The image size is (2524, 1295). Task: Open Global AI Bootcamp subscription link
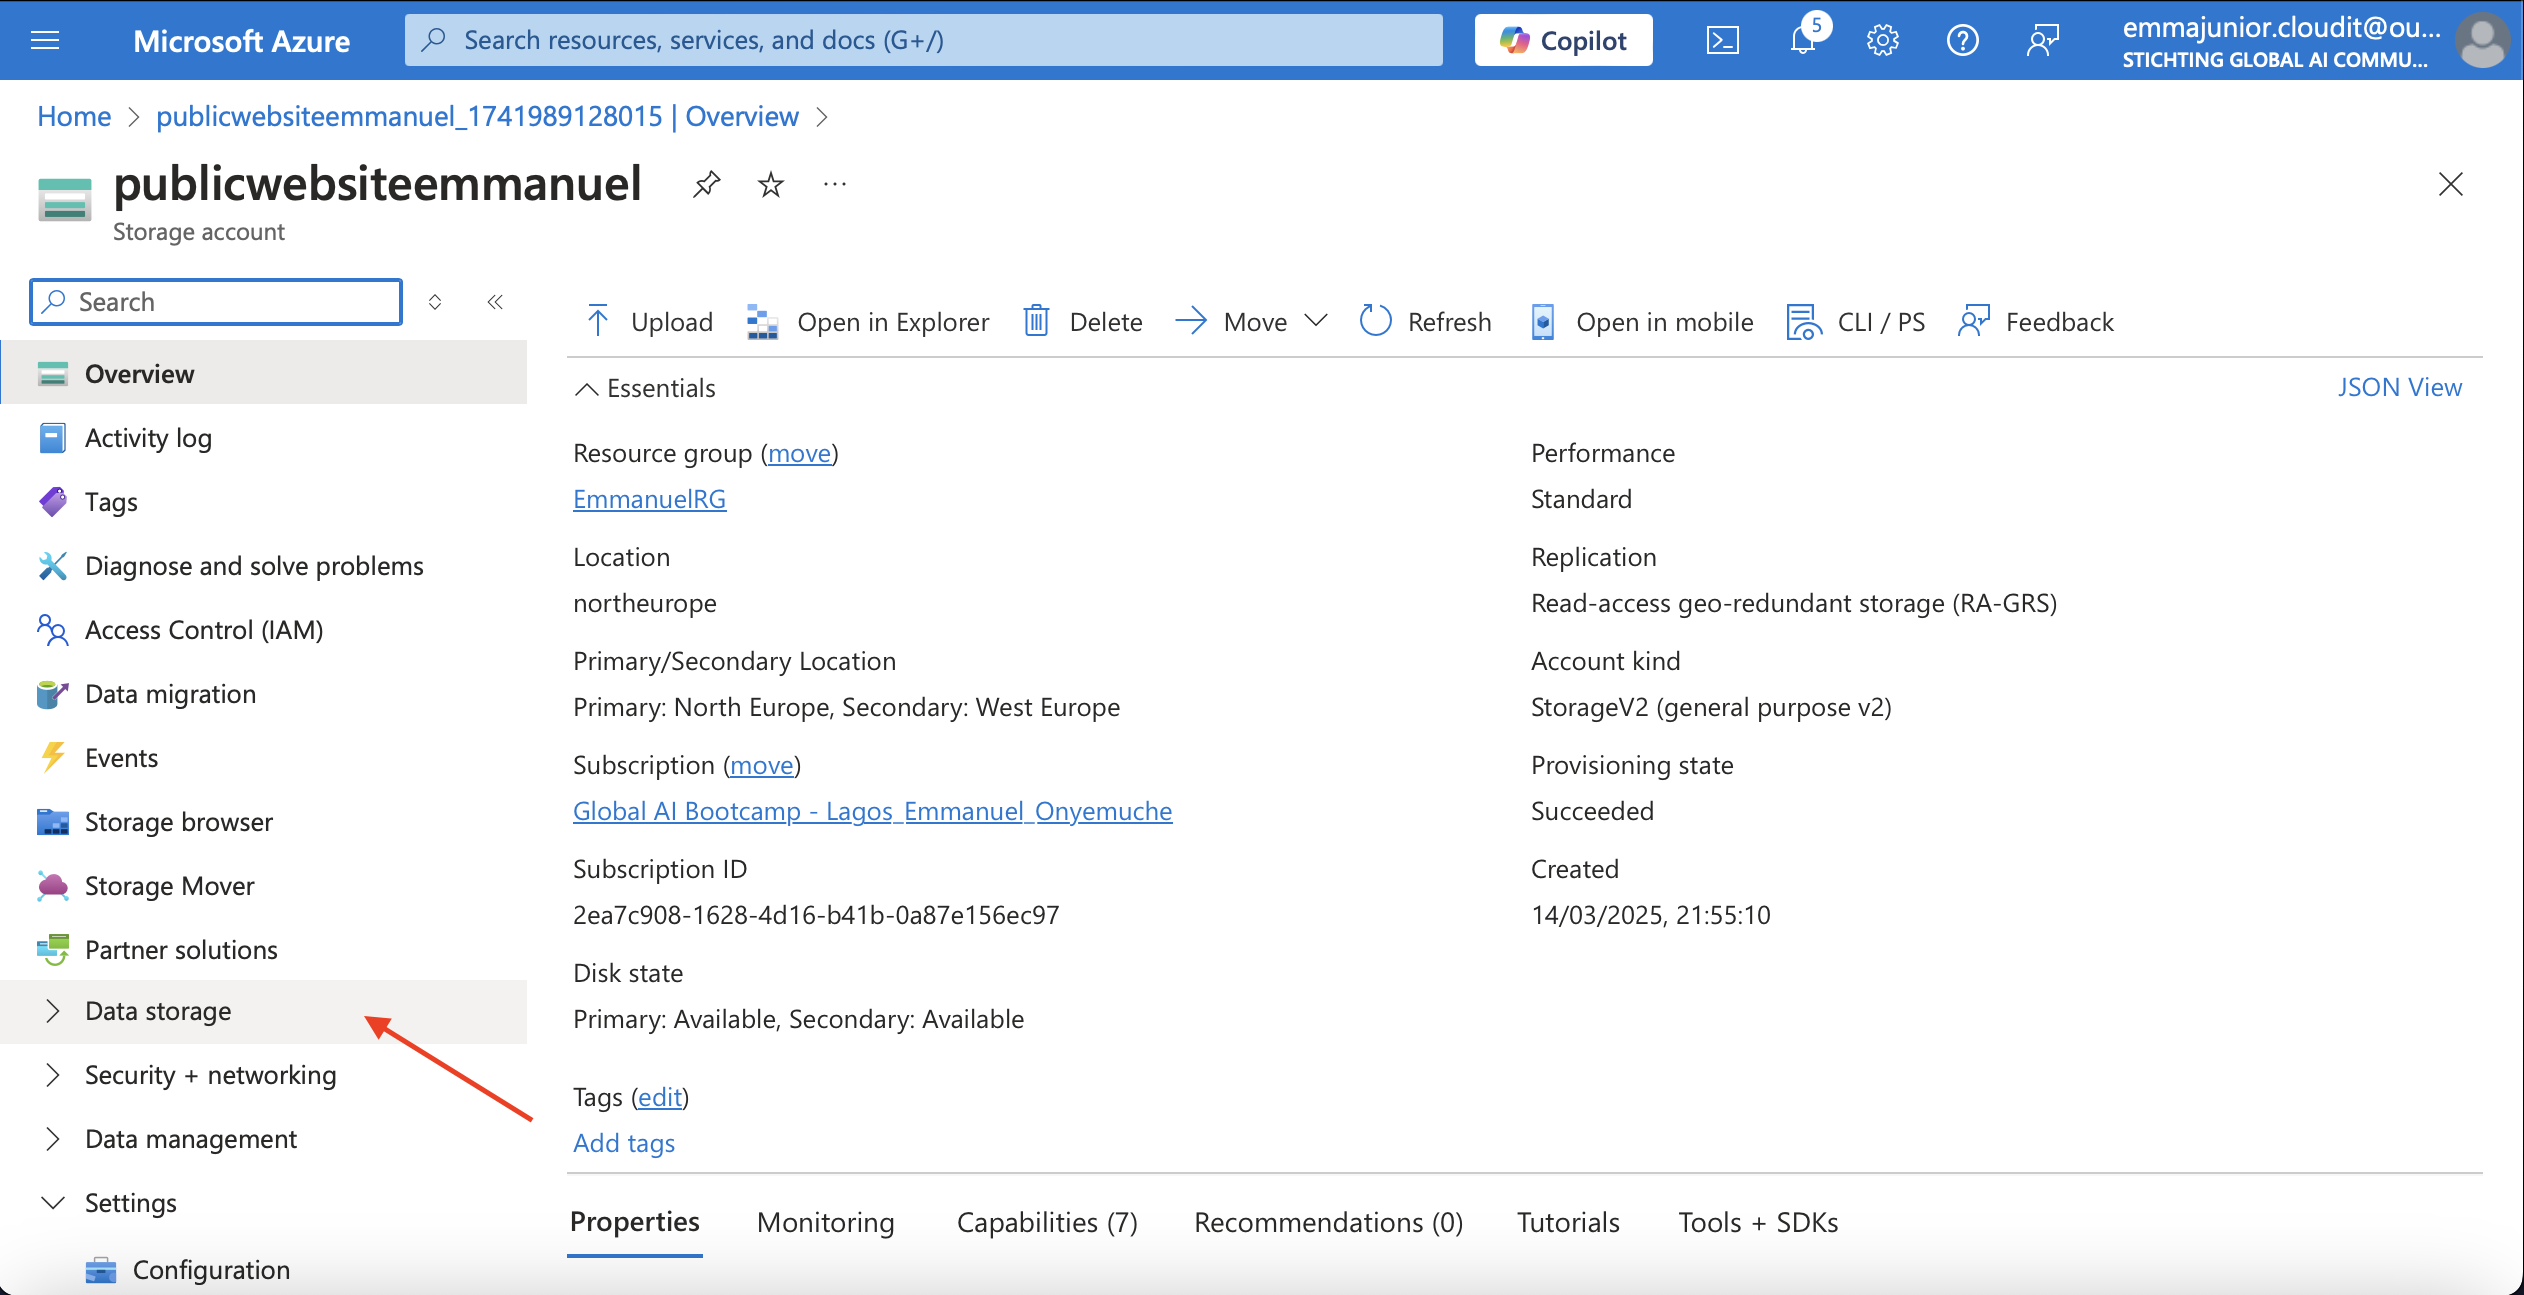tap(872, 811)
